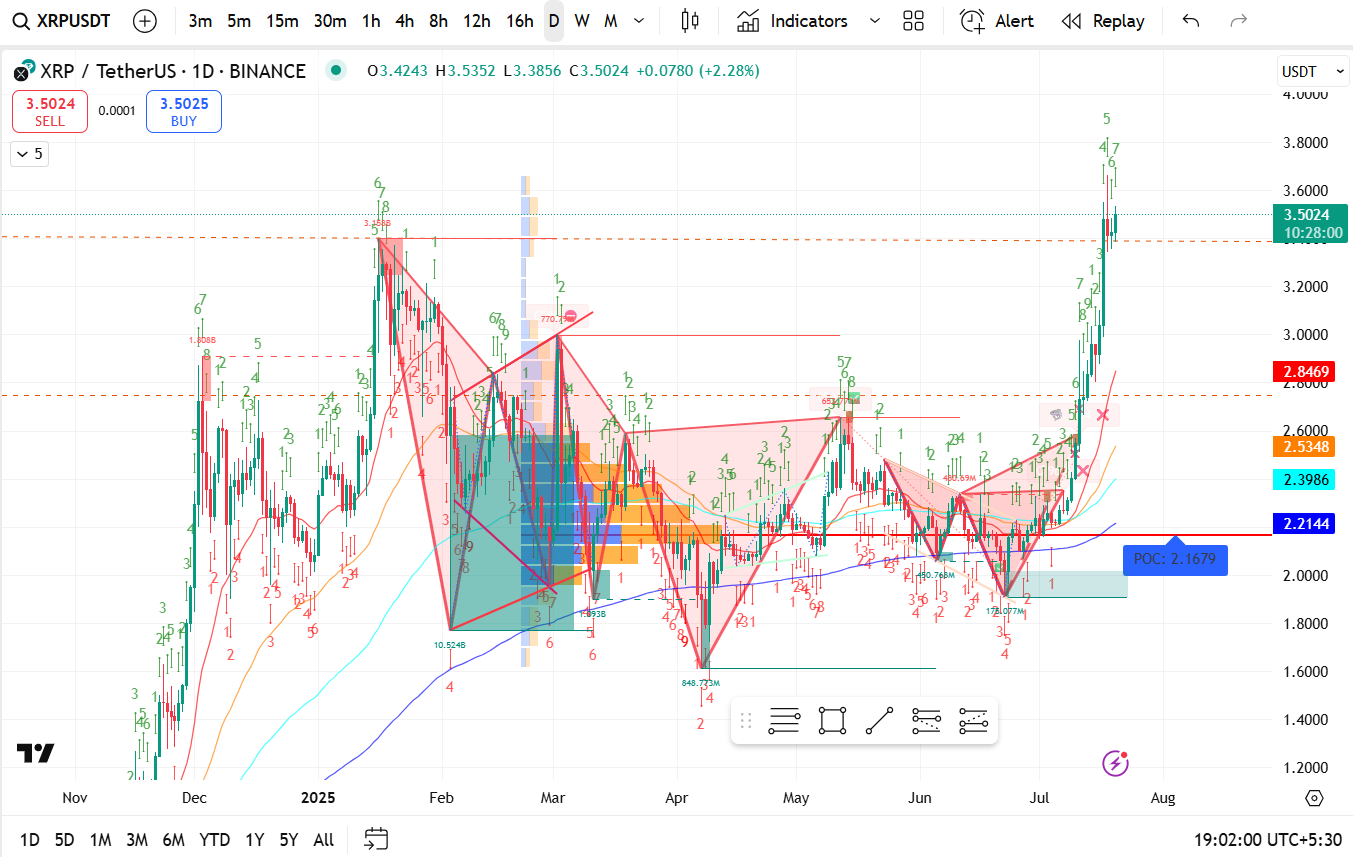Screen dimensions: 1353x857
Task: Choose the 1h interval
Action: [371, 21]
